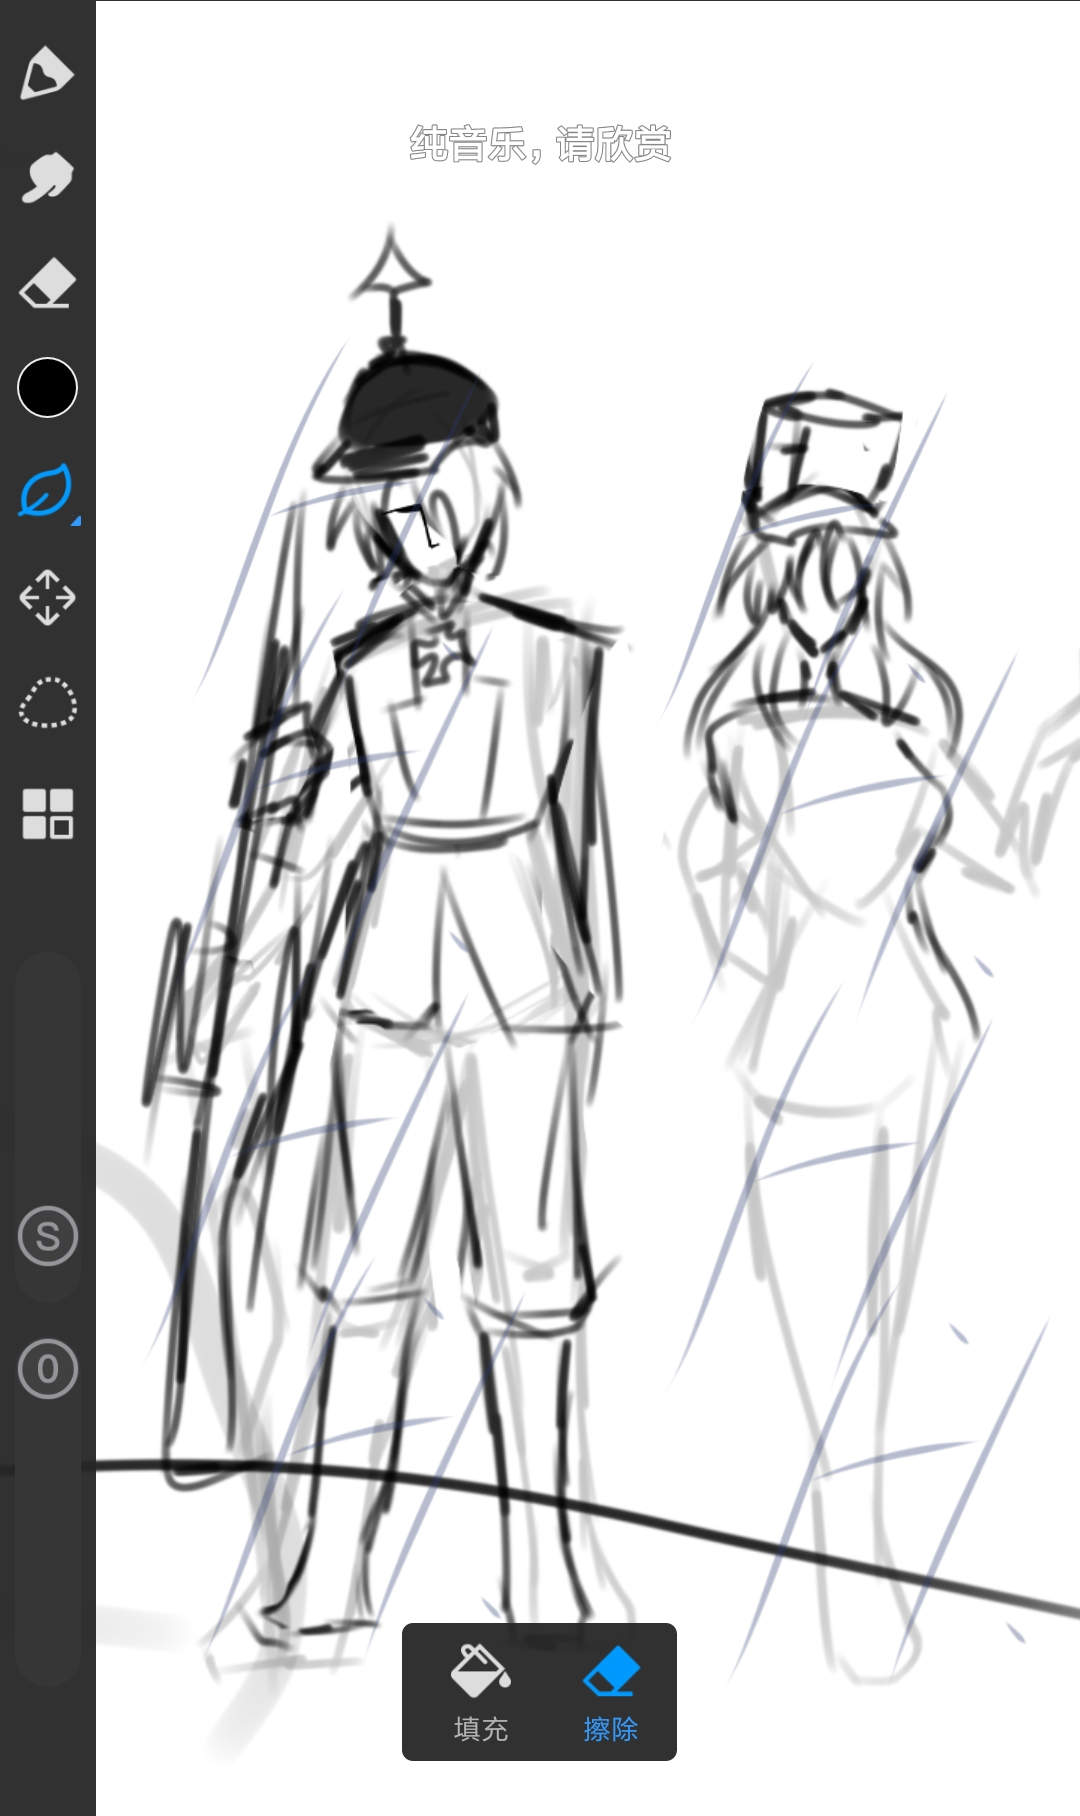Viewport: 1080px width, 1816px height.
Task: Click the S brush size slider handle
Action: click(x=47, y=1237)
